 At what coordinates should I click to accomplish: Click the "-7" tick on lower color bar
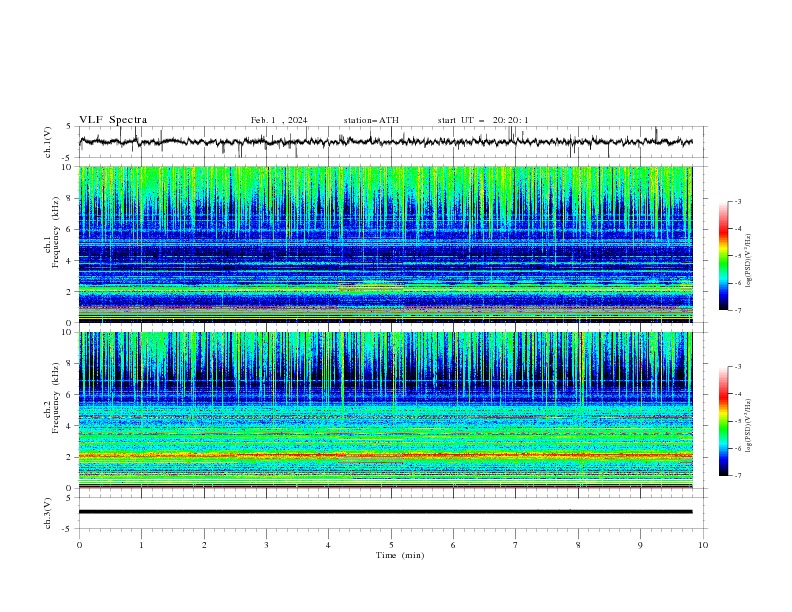point(737,475)
